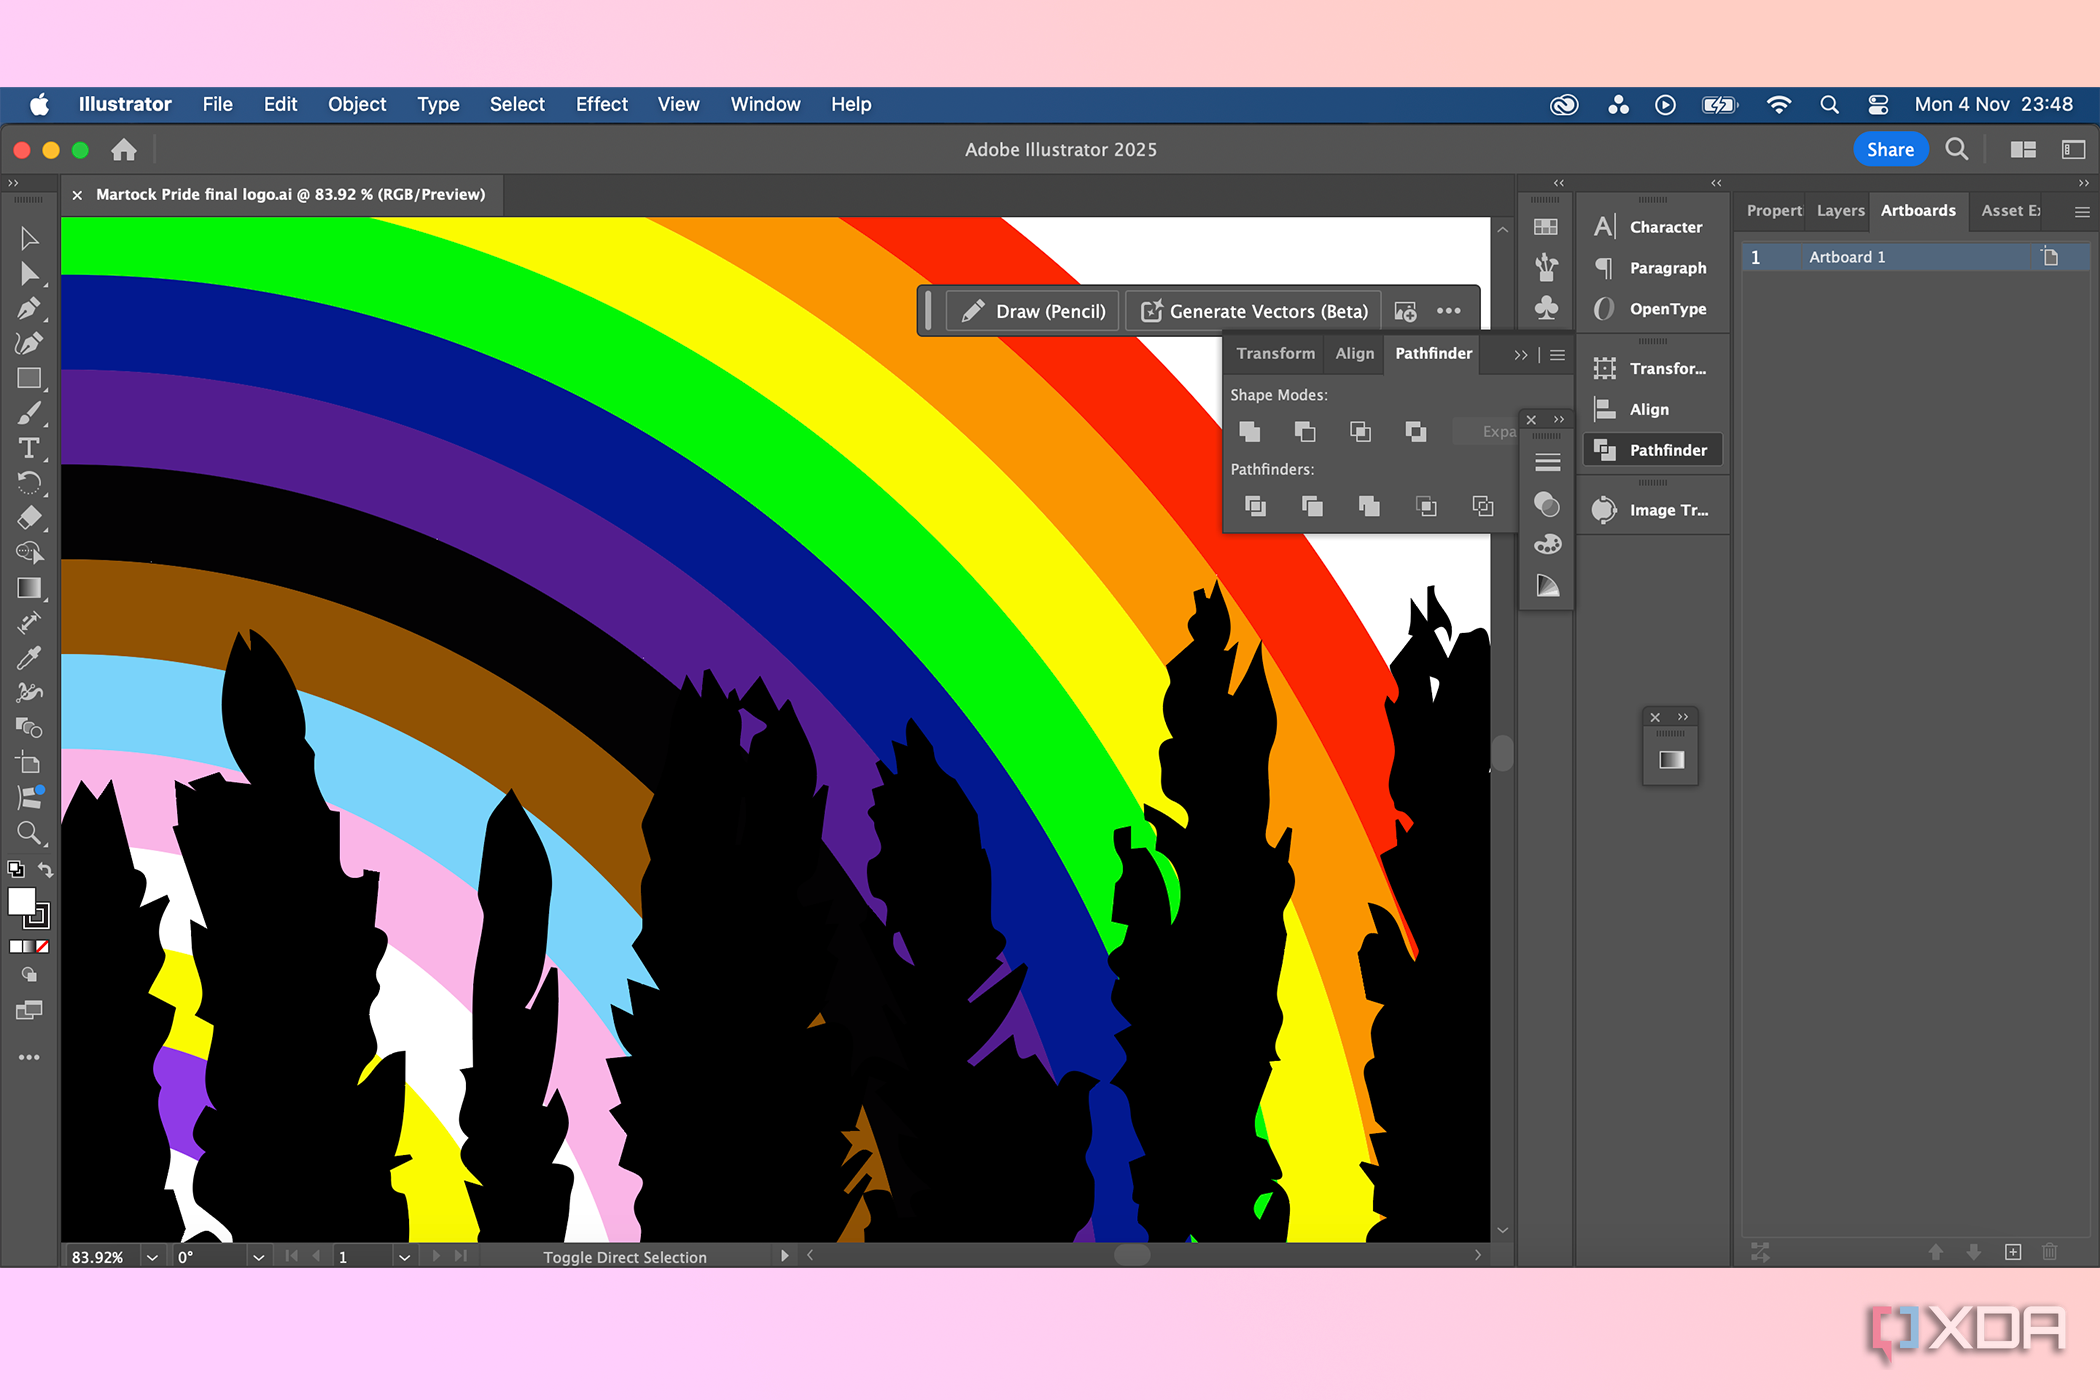Image resolution: width=2100 pixels, height=1400 pixels.
Task: Pick the Paintbrush tool
Action: pos(29,413)
